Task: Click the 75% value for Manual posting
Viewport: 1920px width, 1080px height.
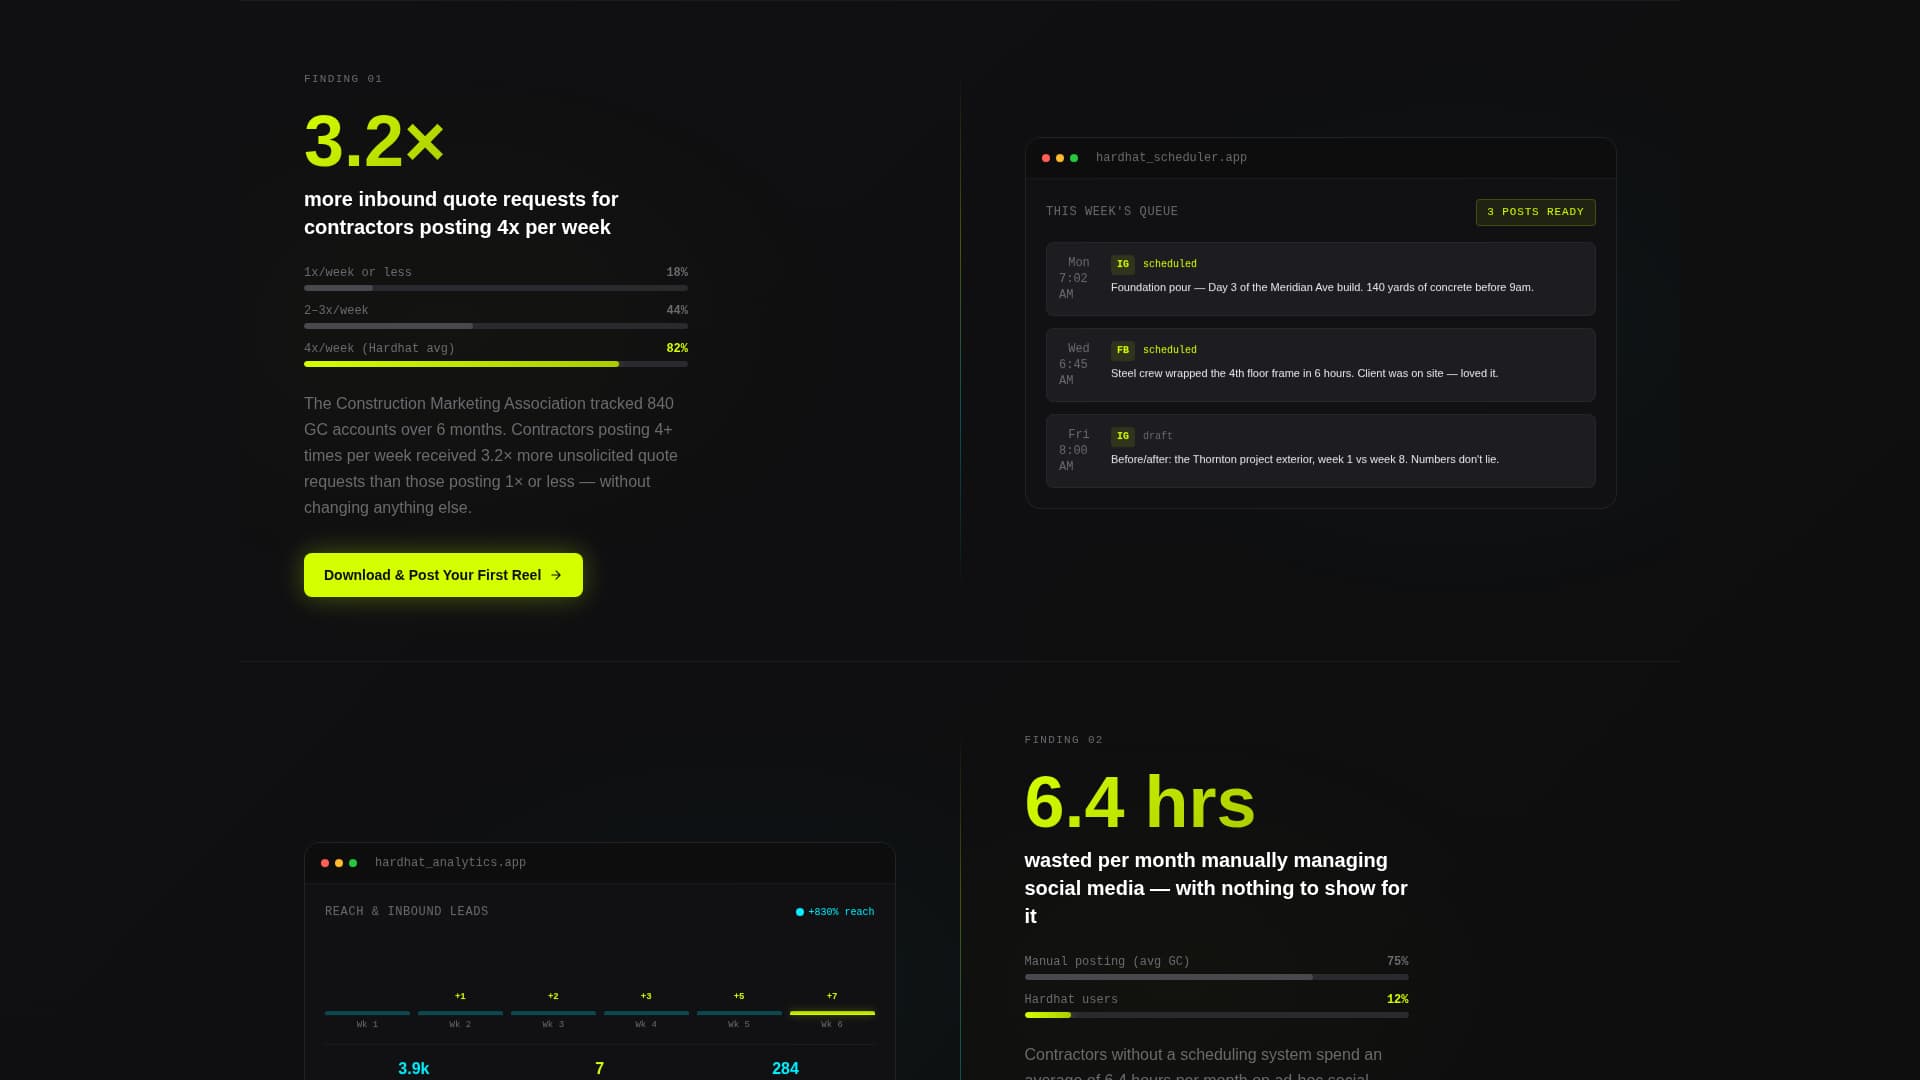Action: tap(1397, 961)
